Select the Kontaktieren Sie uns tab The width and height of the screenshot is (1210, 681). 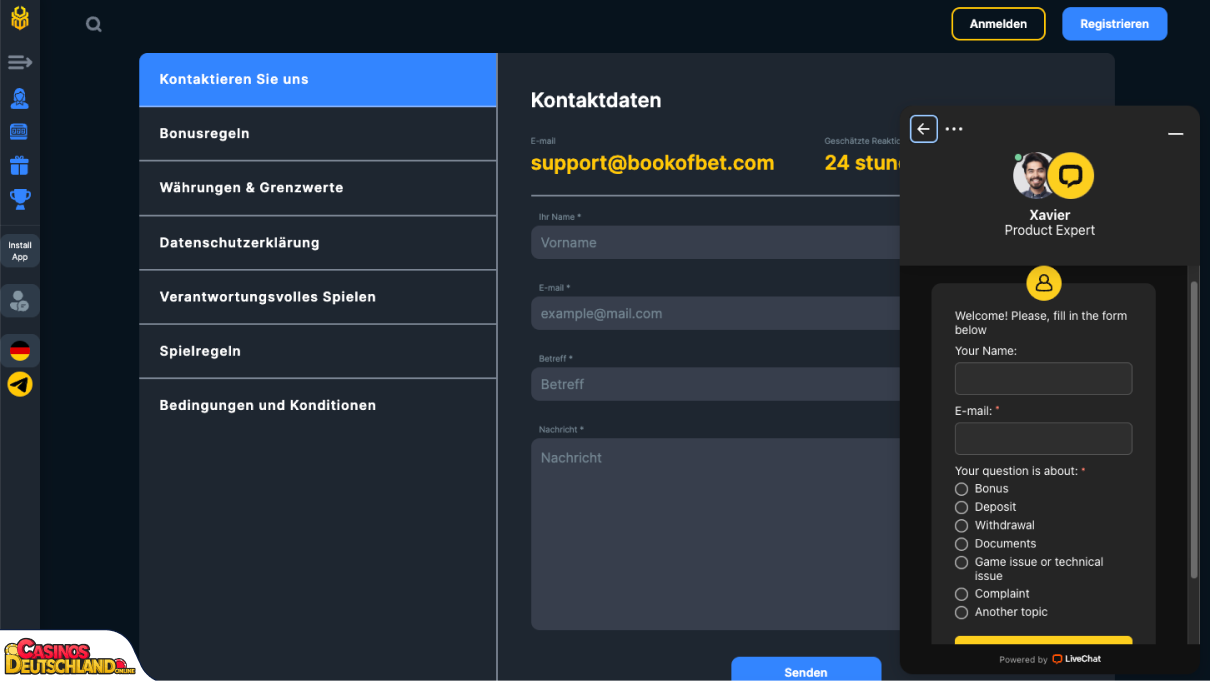[317, 79]
